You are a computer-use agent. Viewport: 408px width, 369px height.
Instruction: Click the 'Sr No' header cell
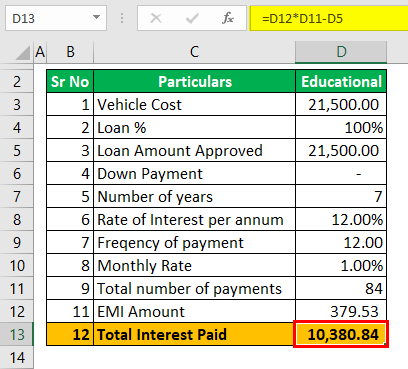[70, 81]
